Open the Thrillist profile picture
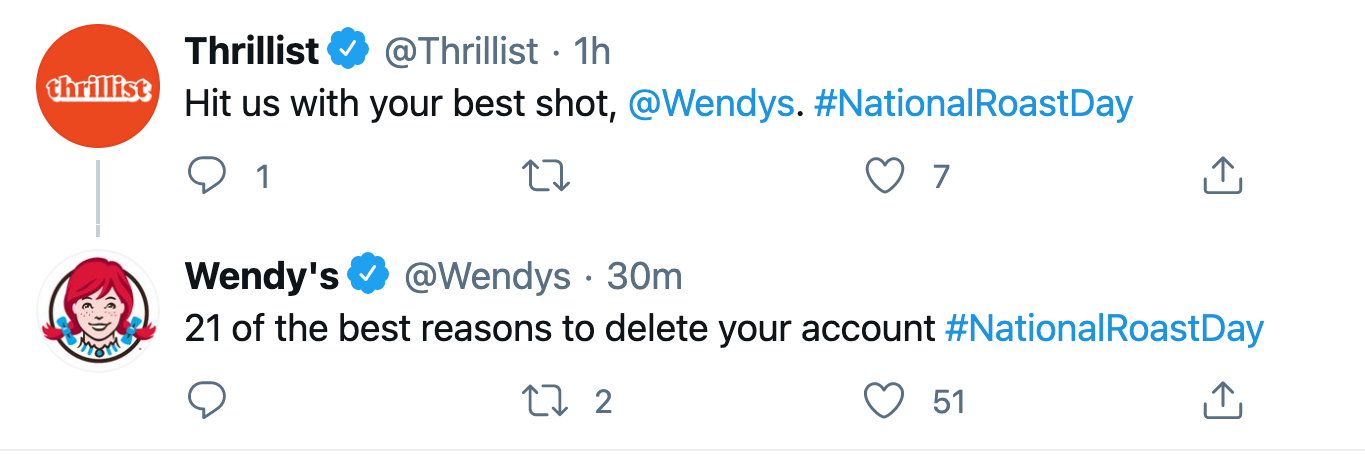Screen dimensions: 1365x461 coord(97,87)
